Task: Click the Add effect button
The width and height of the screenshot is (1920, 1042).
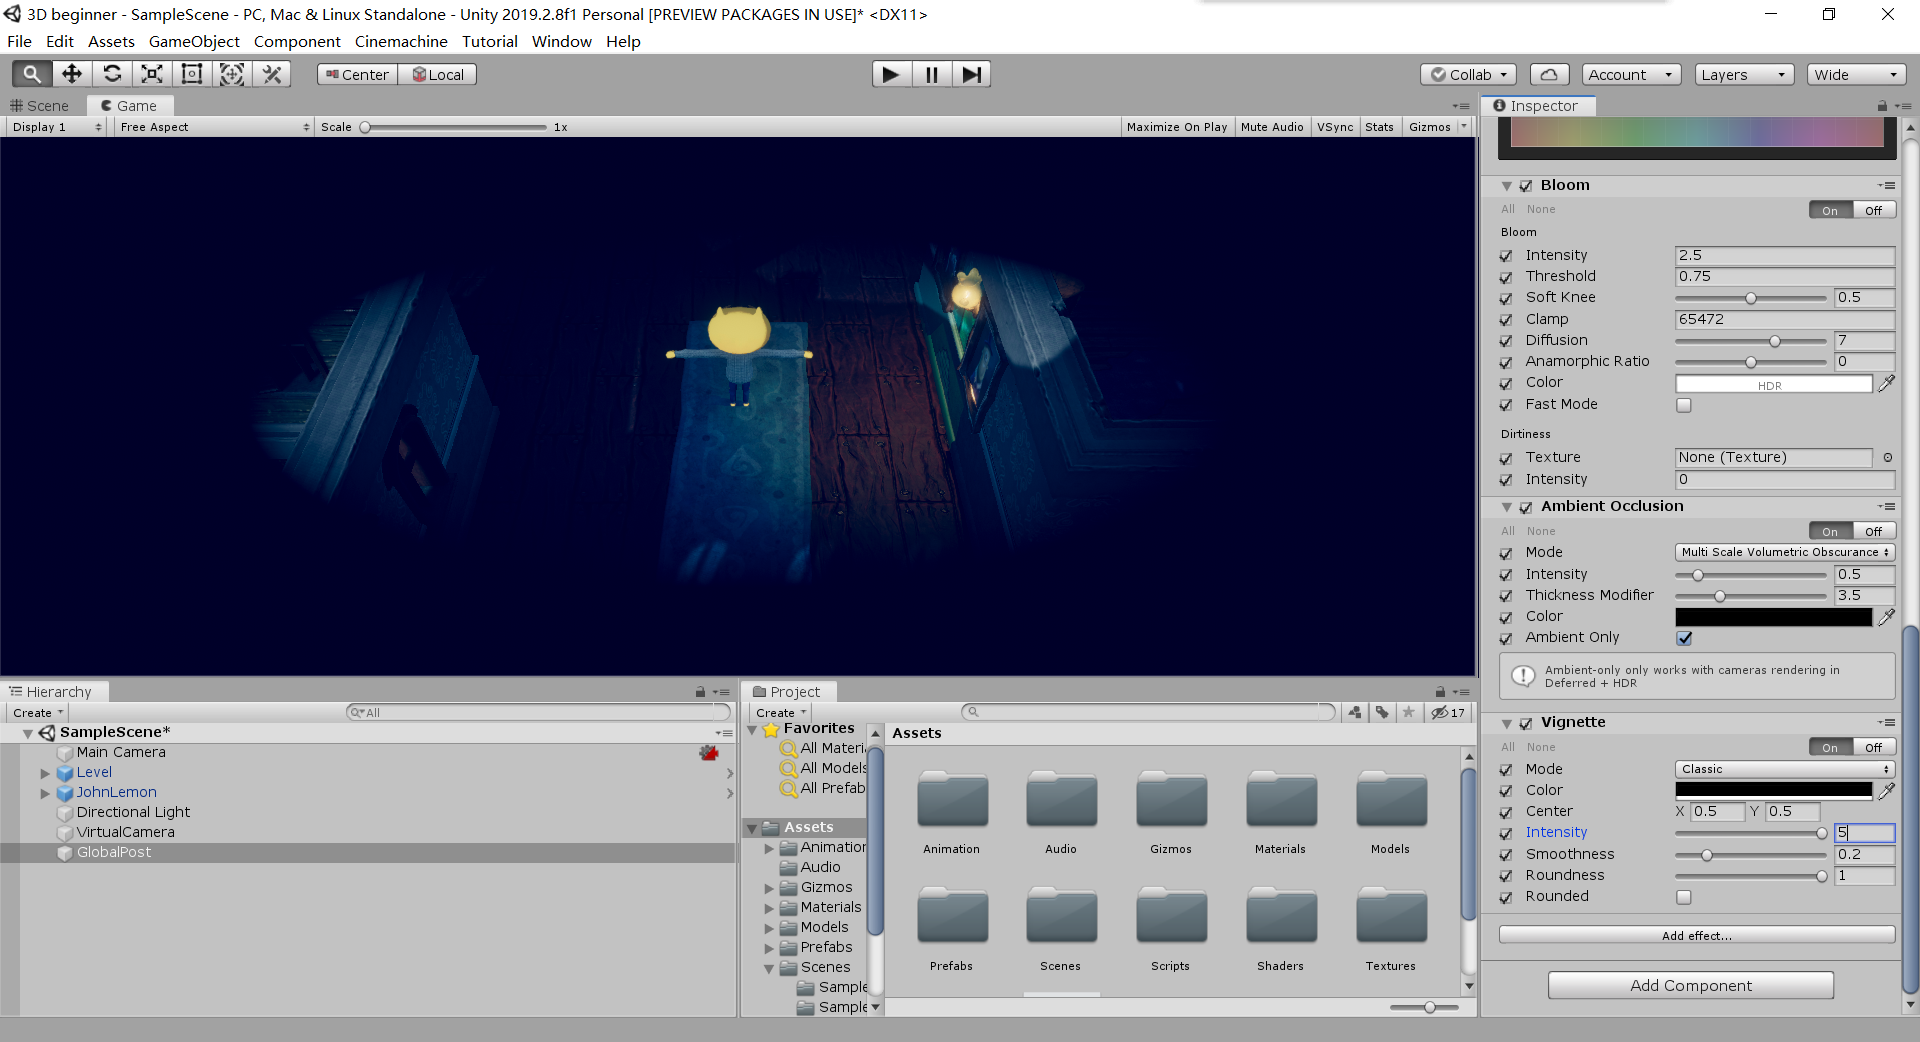Action: [1696, 935]
